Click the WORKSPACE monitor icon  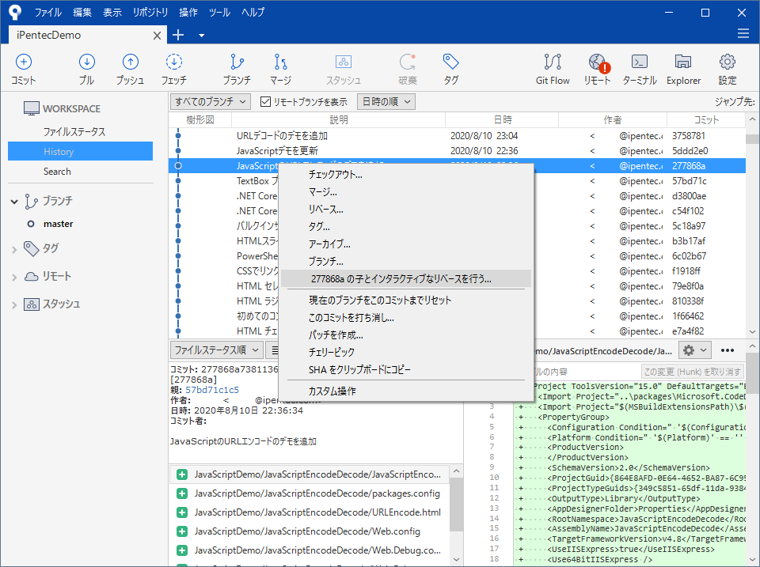[31, 109]
